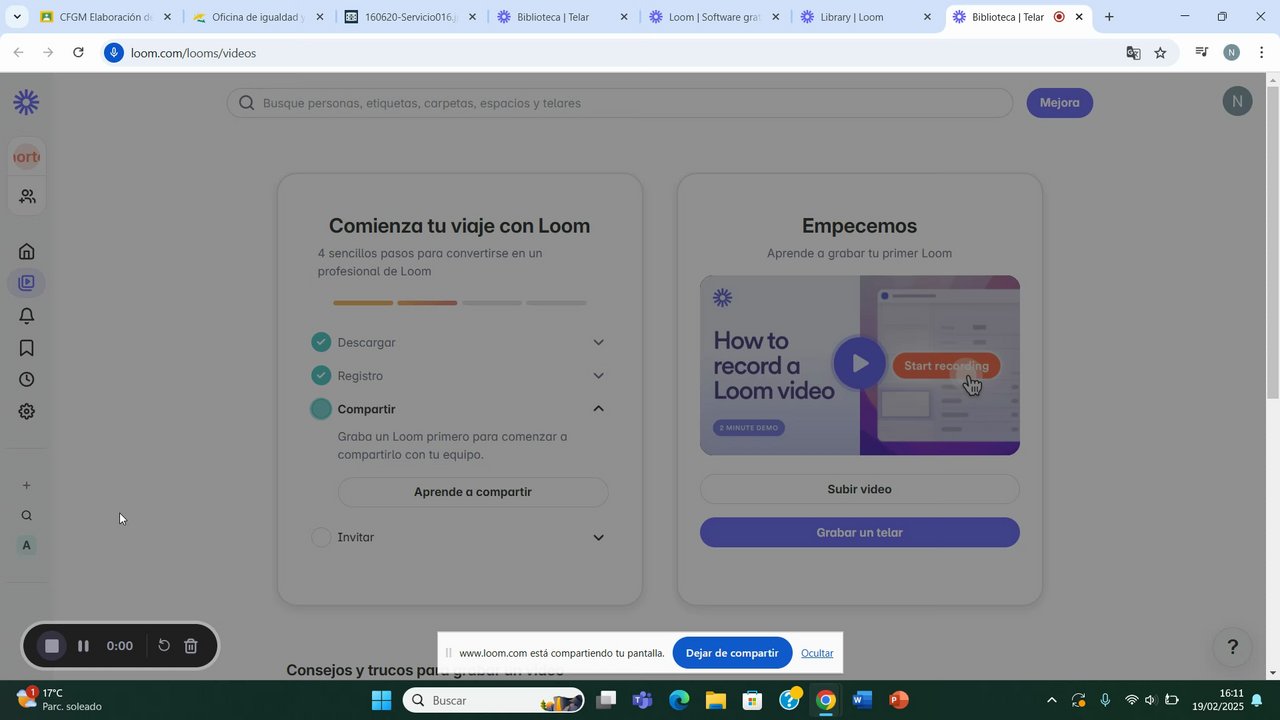Collapse the Compartir step
The height and width of the screenshot is (720, 1280).
click(599, 409)
